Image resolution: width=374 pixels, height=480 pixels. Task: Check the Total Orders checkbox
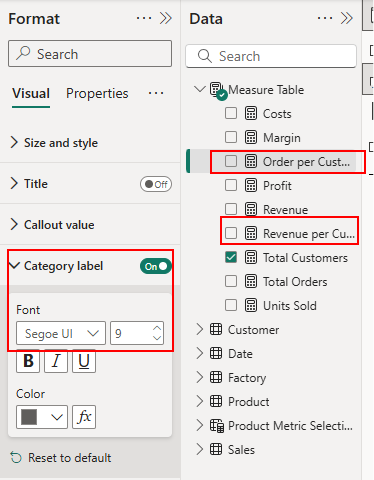[231, 281]
